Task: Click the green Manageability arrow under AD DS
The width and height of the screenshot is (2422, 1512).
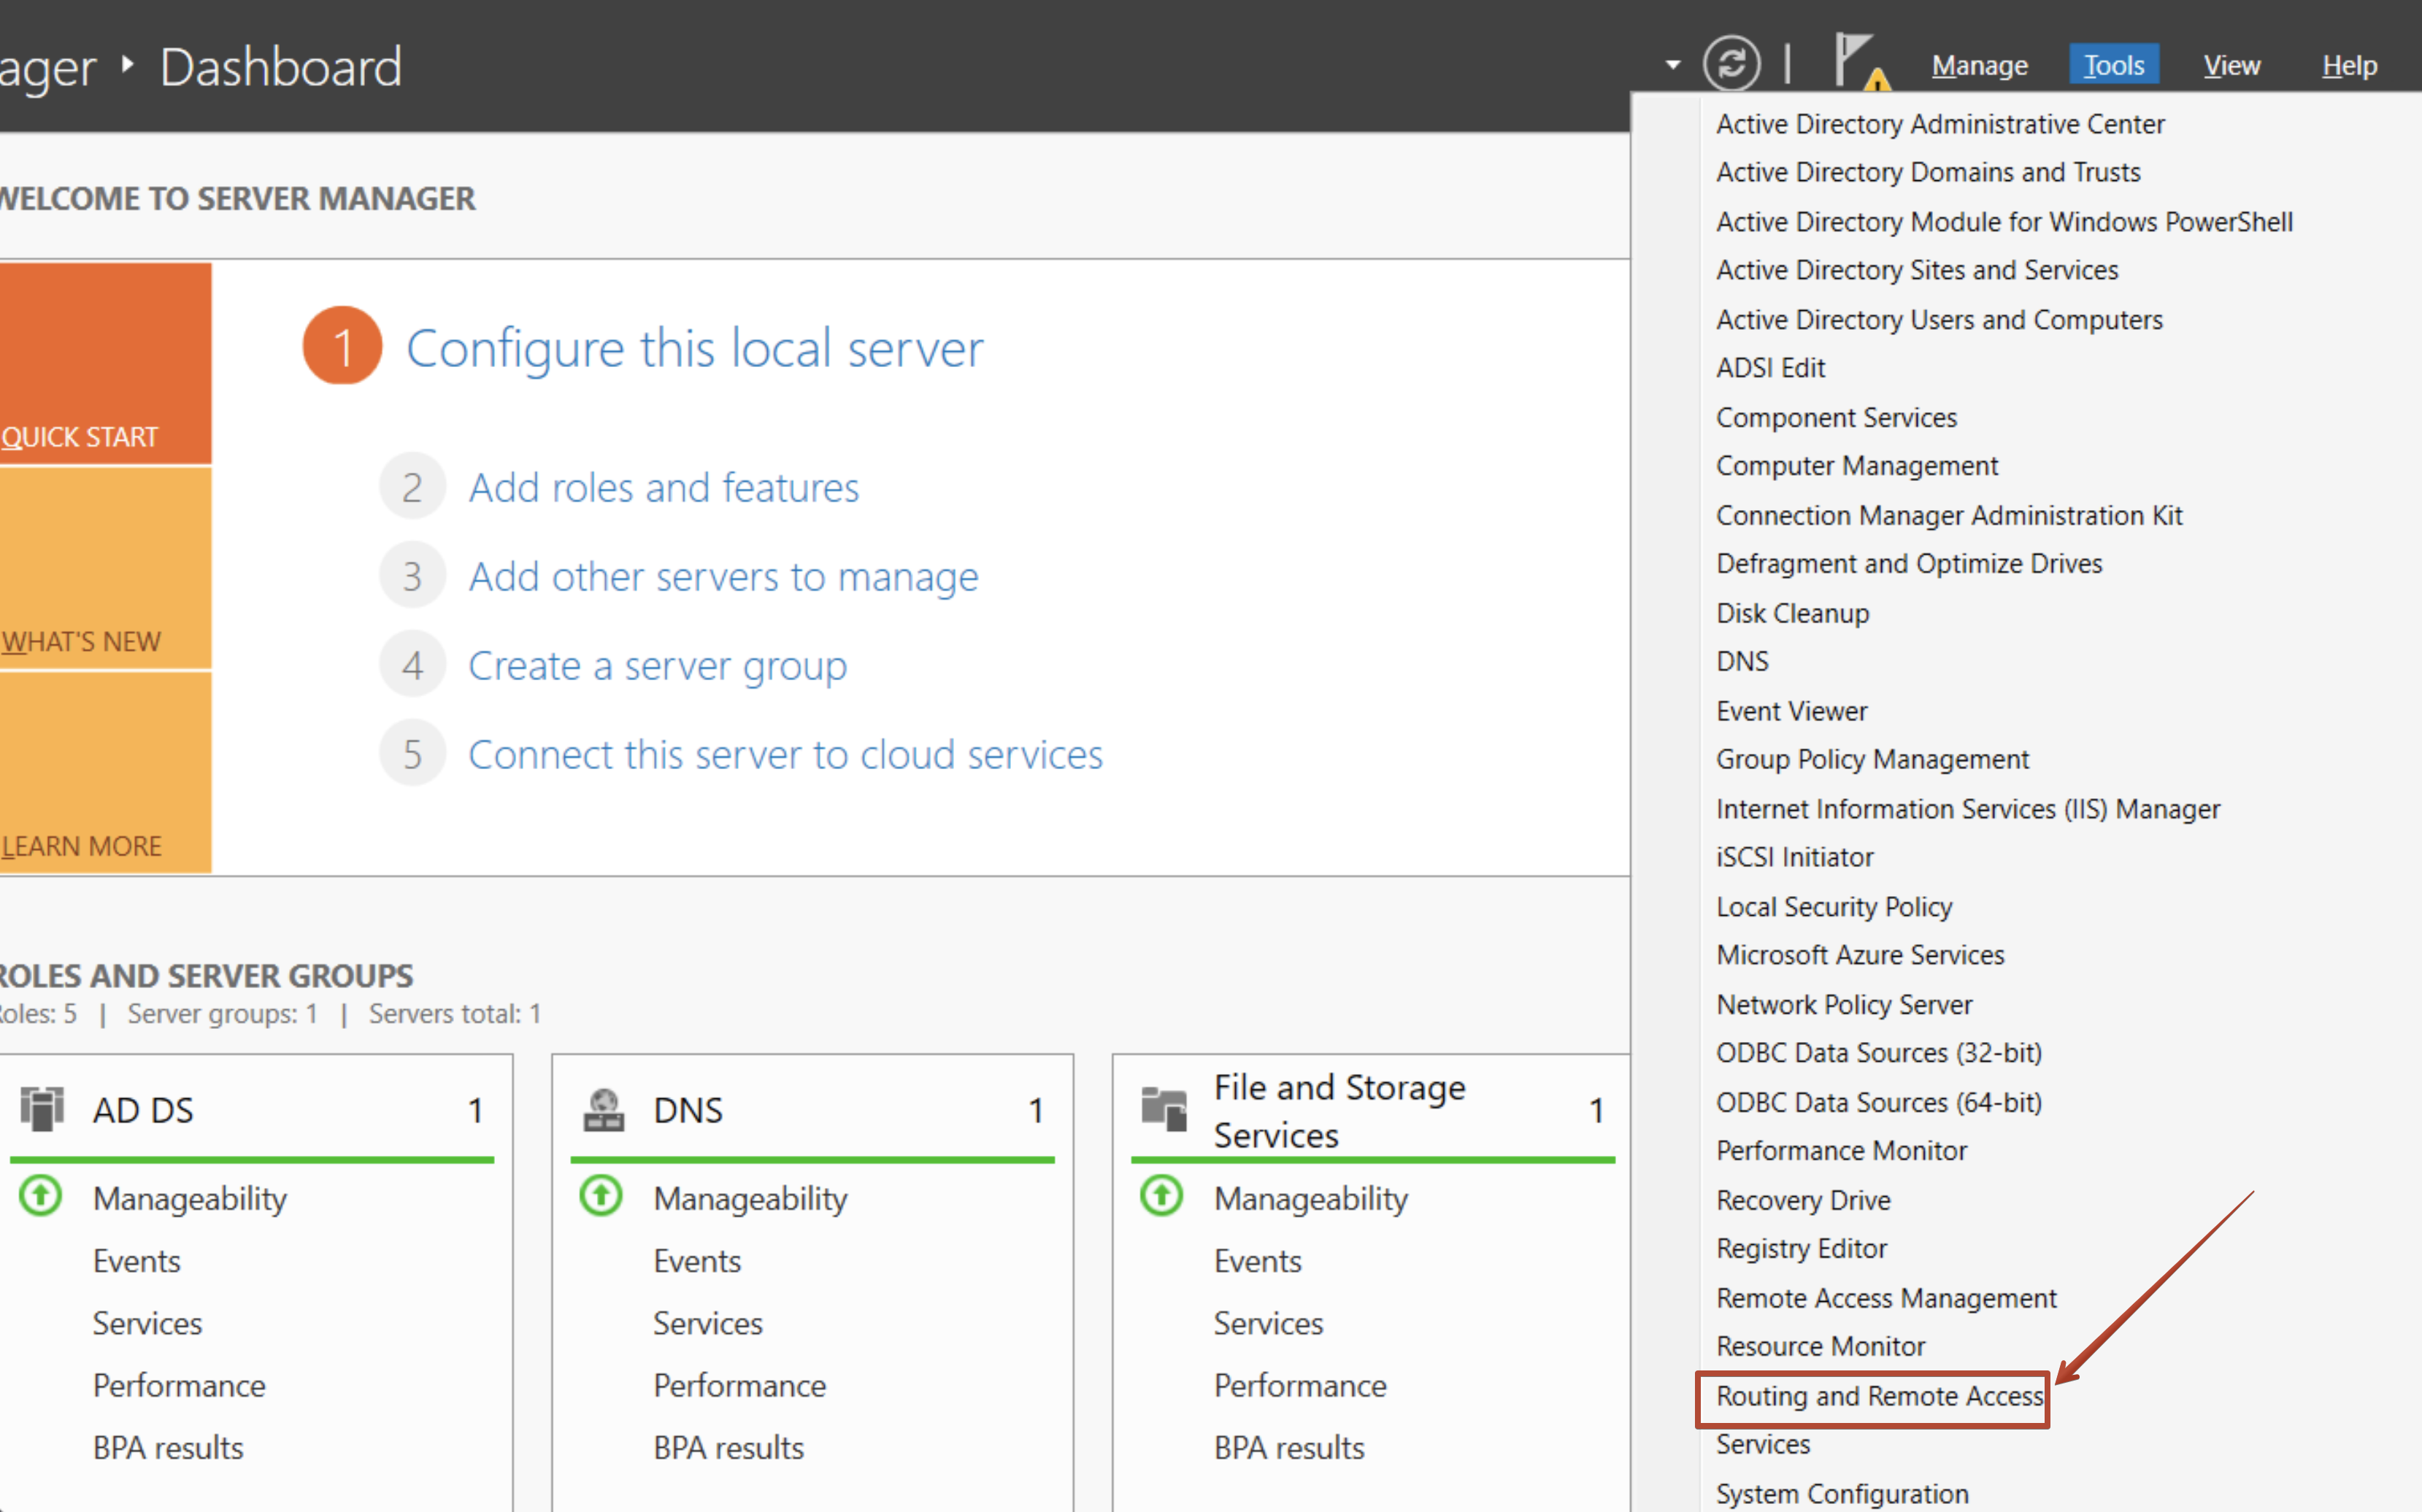Action: [40, 1195]
